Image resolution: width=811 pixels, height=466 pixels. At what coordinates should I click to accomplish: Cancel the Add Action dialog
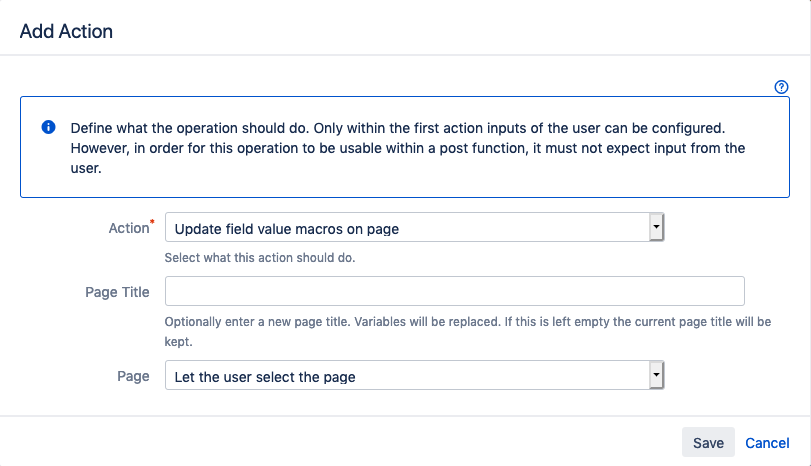[x=767, y=443]
